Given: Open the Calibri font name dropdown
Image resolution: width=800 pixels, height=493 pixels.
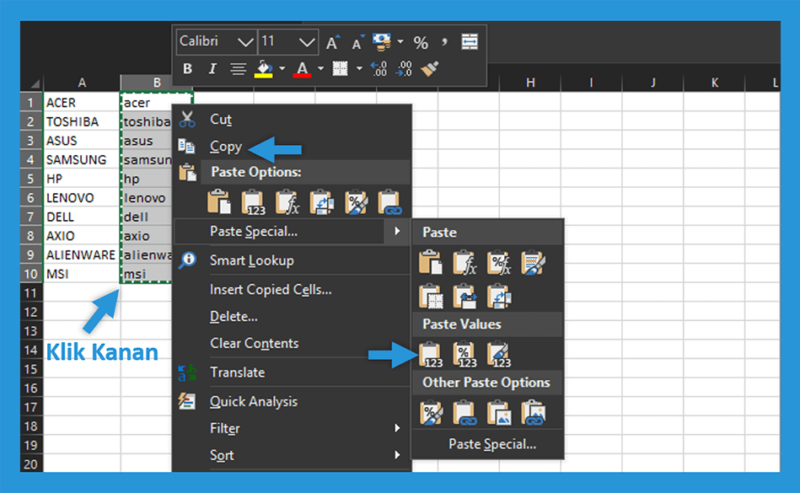Looking at the screenshot, I should tap(245, 42).
